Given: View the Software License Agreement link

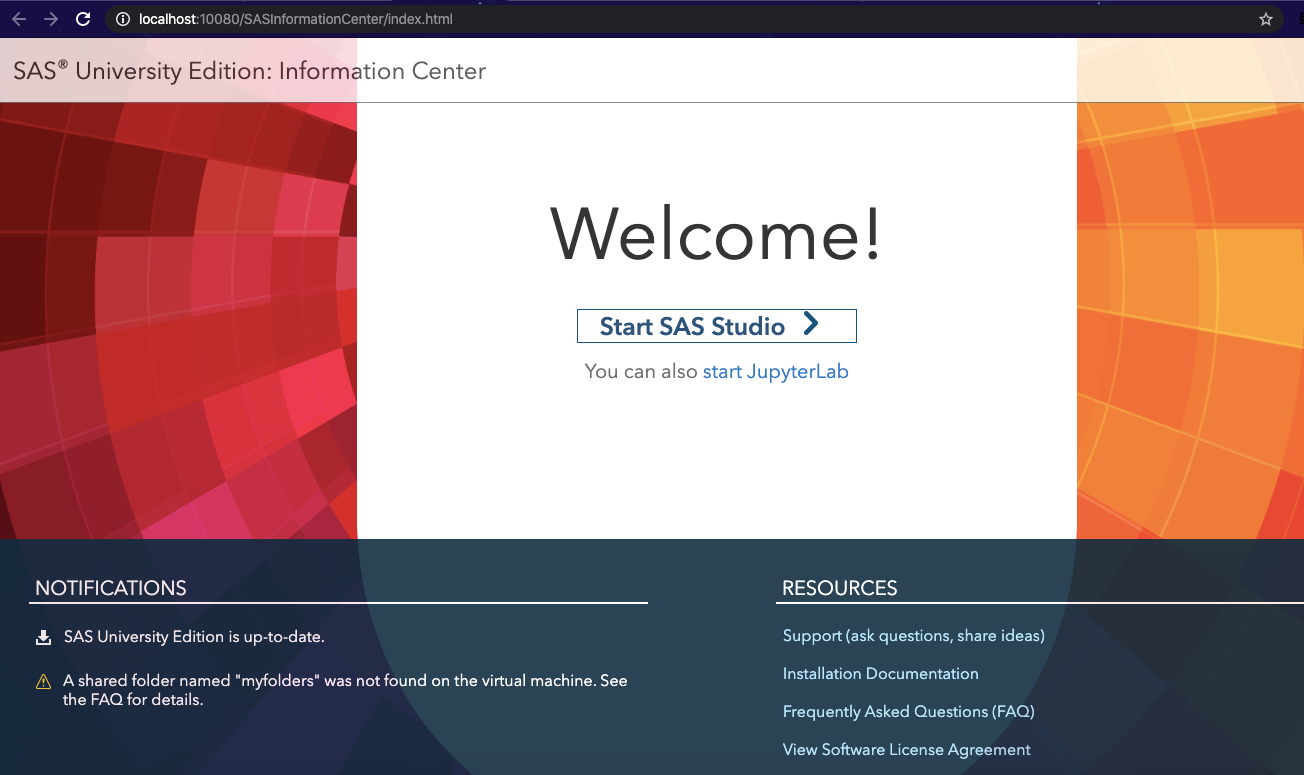Looking at the screenshot, I should (906, 750).
